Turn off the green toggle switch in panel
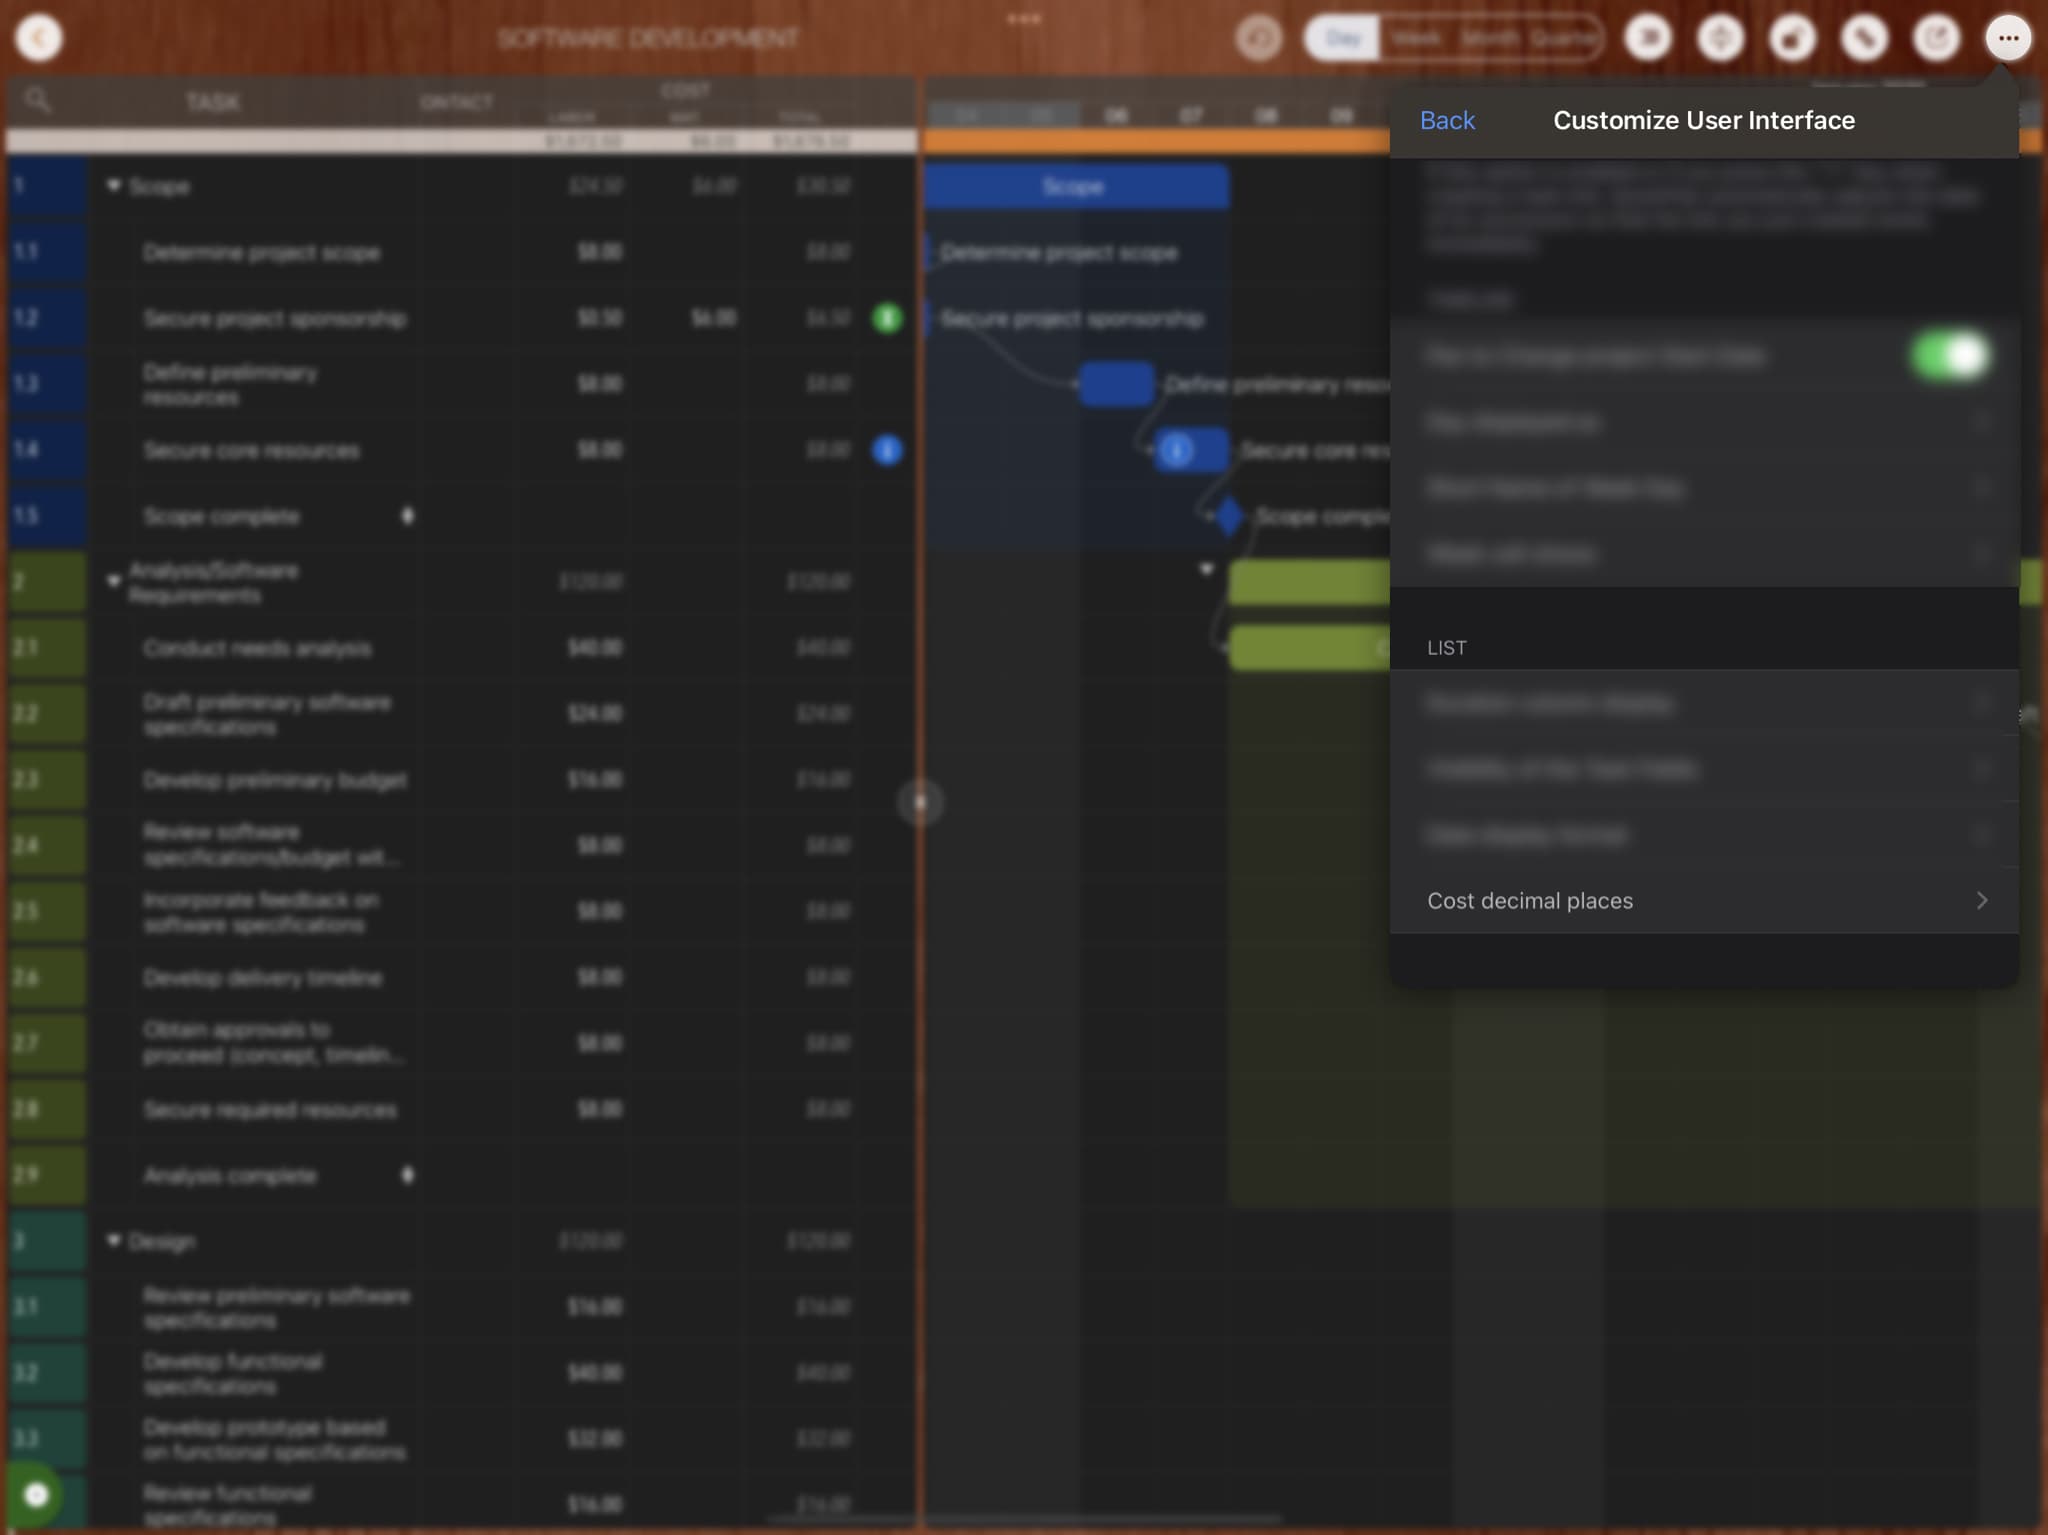2048x1535 pixels. (x=1949, y=356)
